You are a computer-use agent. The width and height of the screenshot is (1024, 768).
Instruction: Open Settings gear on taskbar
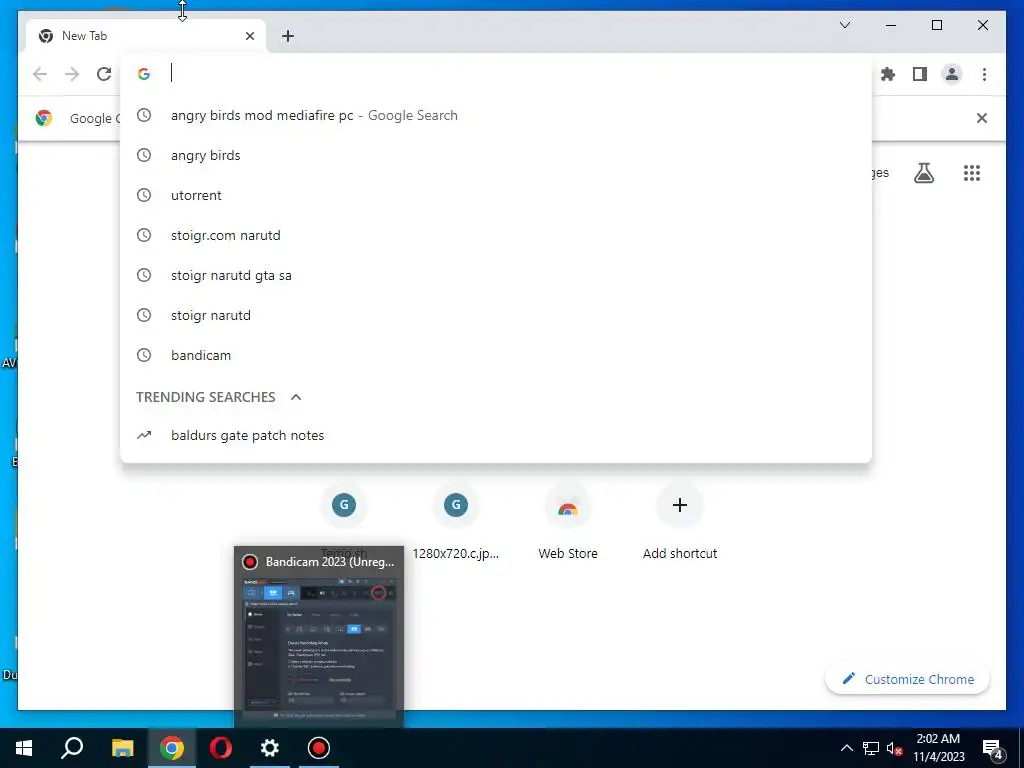click(270, 748)
